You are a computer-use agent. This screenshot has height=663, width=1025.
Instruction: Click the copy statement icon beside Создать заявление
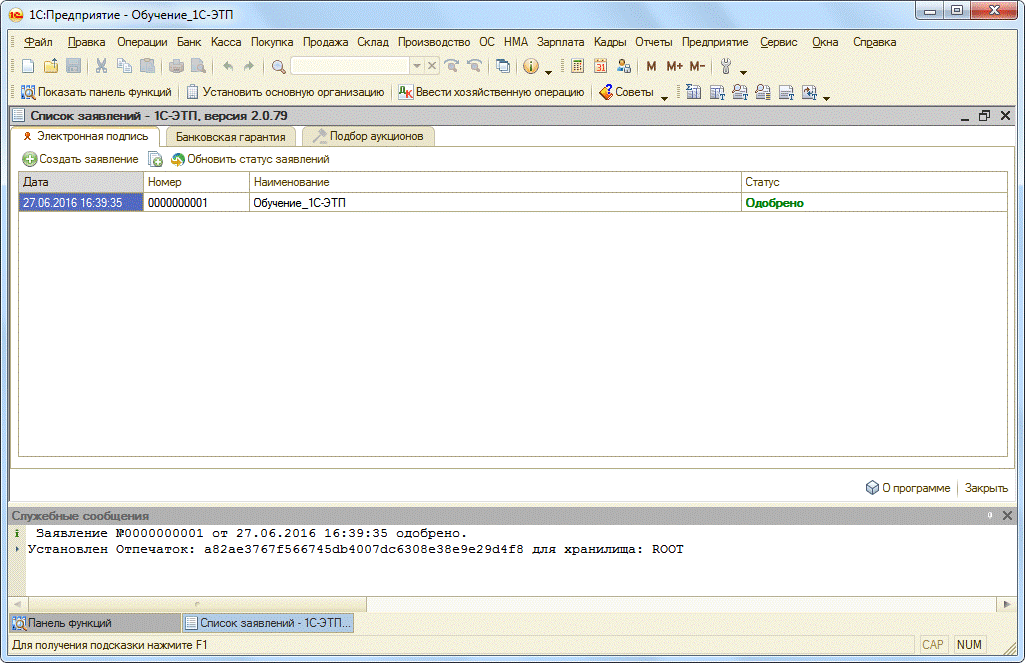[x=155, y=159]
